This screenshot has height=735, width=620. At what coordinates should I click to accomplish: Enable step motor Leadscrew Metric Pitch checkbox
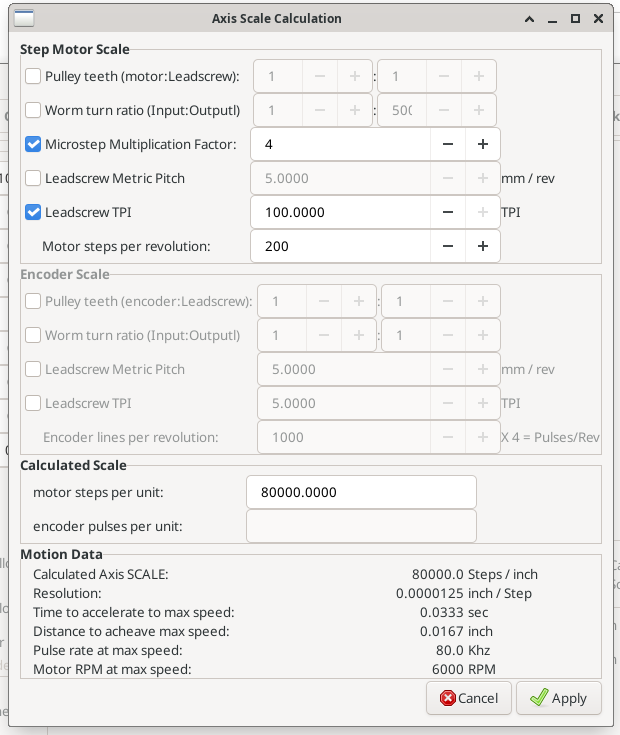[33, 178]
